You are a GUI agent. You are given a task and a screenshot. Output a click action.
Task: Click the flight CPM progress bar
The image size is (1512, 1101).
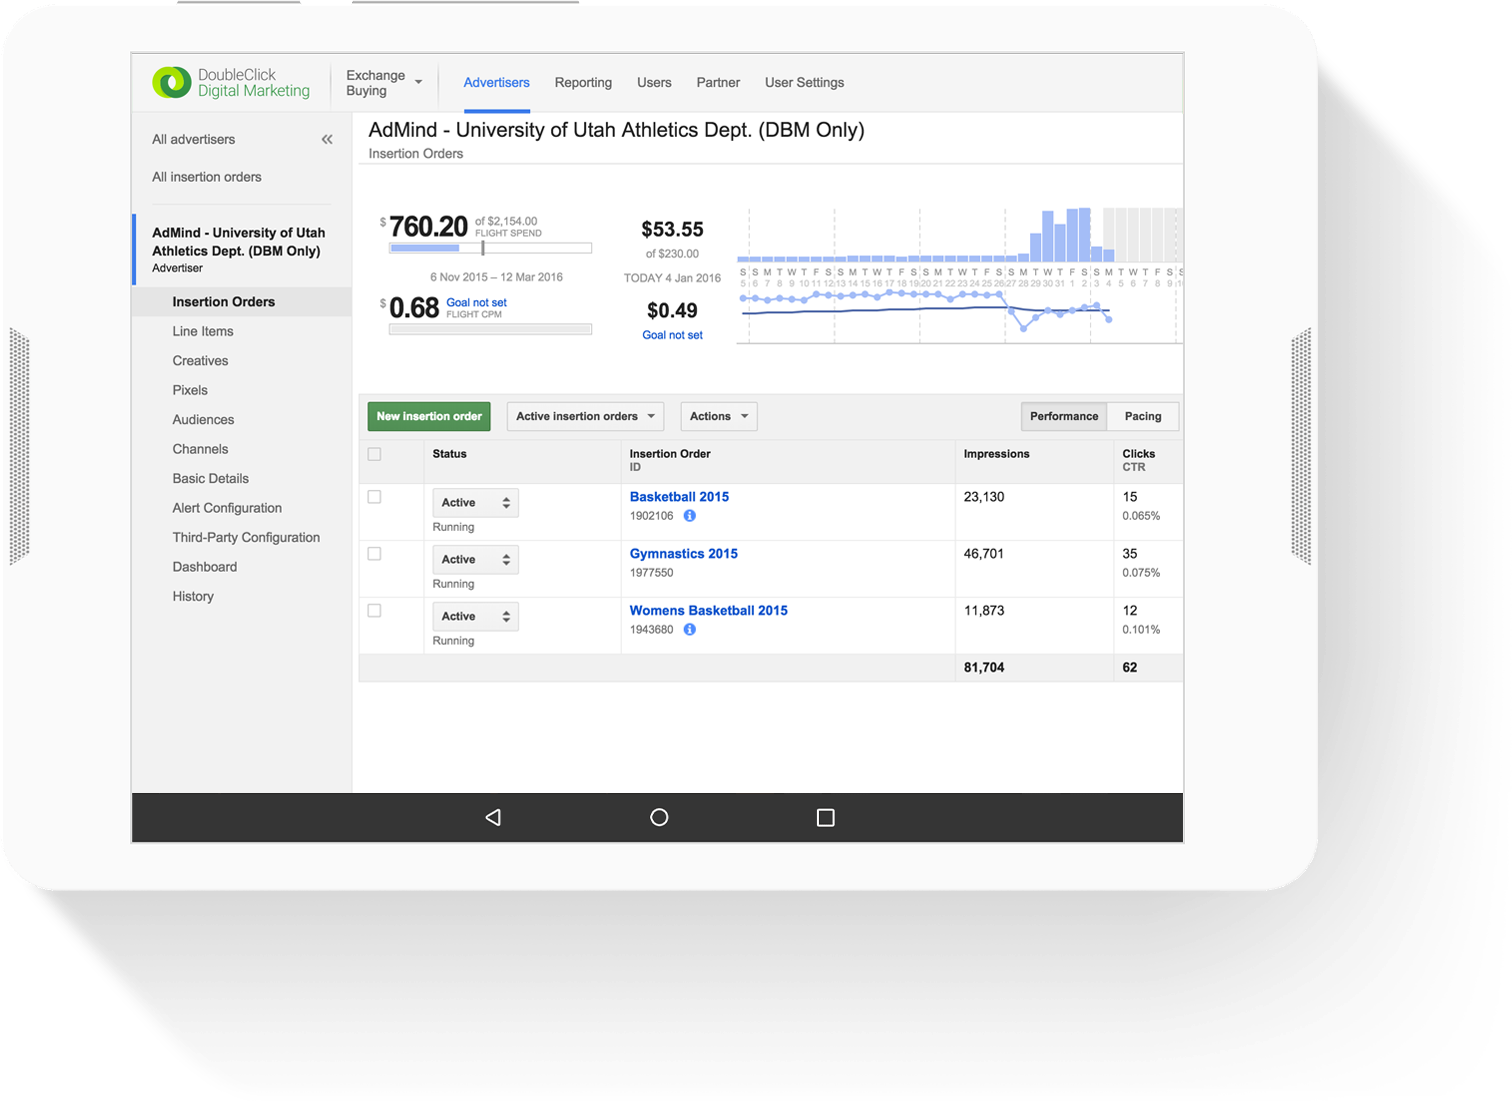point(490,329)
